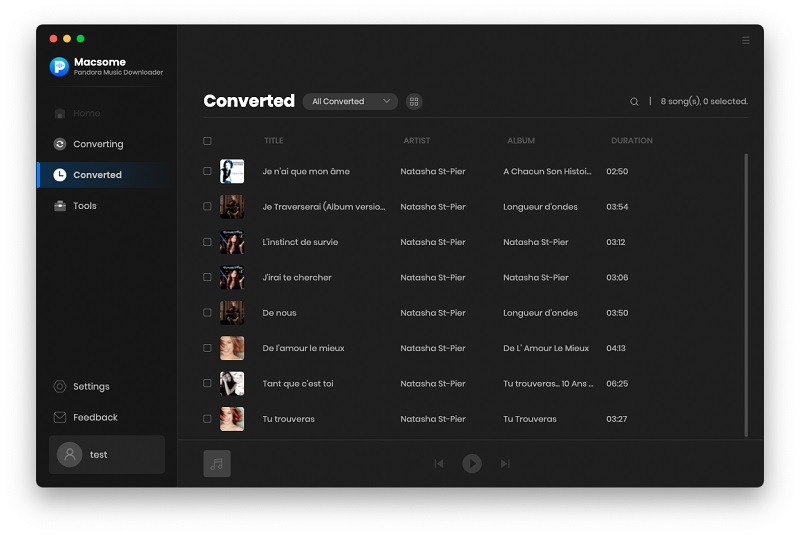This screenshot has width=800, height=535.
Task: Click album Tu trouveras.. 10 Ans
Action: (548, 384)
